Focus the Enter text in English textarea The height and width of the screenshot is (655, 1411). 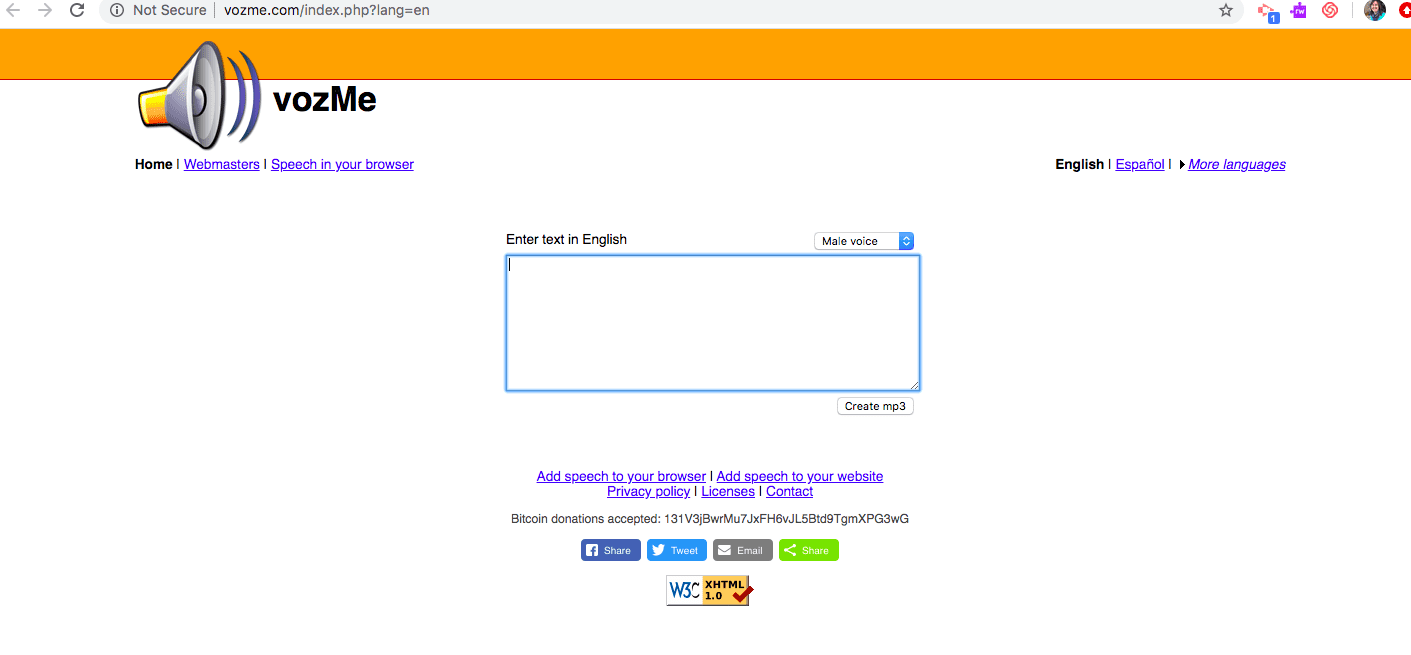click(713, 323)
